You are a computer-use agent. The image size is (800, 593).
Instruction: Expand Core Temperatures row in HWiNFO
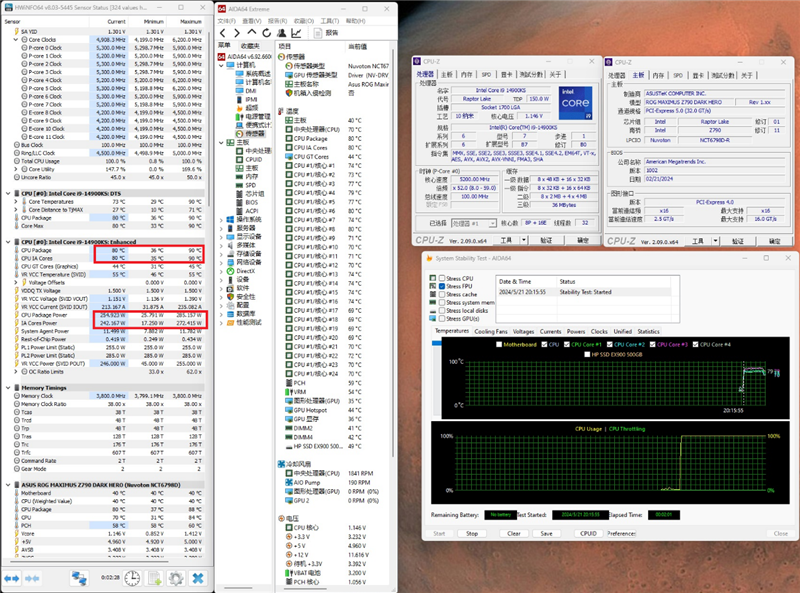[16, 202]
